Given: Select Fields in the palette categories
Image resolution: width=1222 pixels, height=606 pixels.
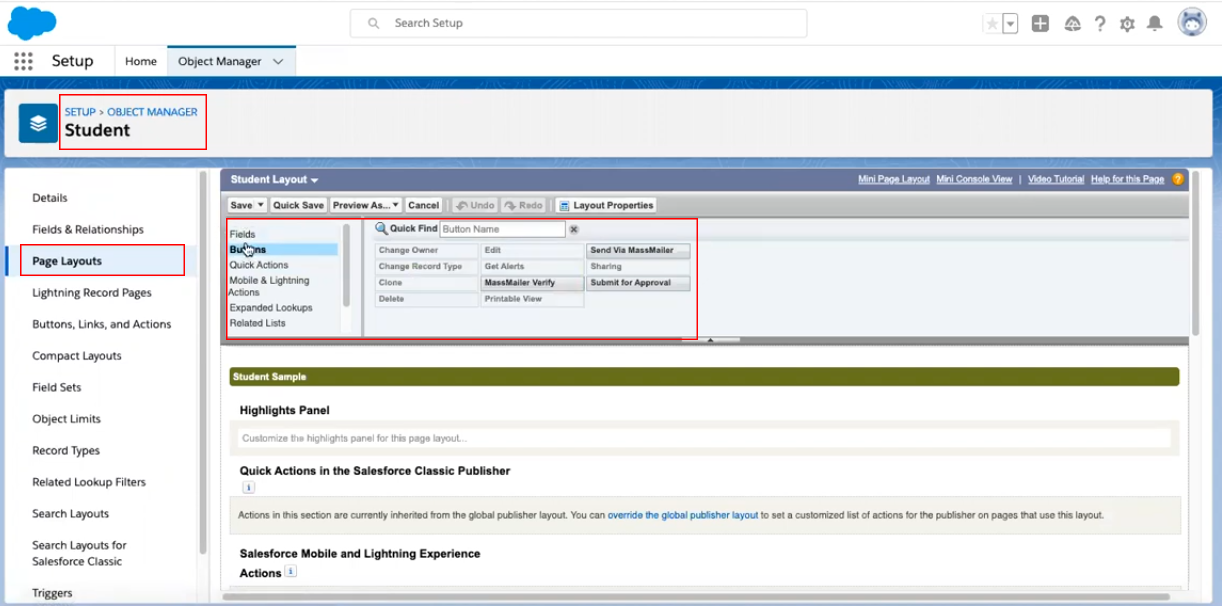Looking at the screenshot, I should [242, 234].
